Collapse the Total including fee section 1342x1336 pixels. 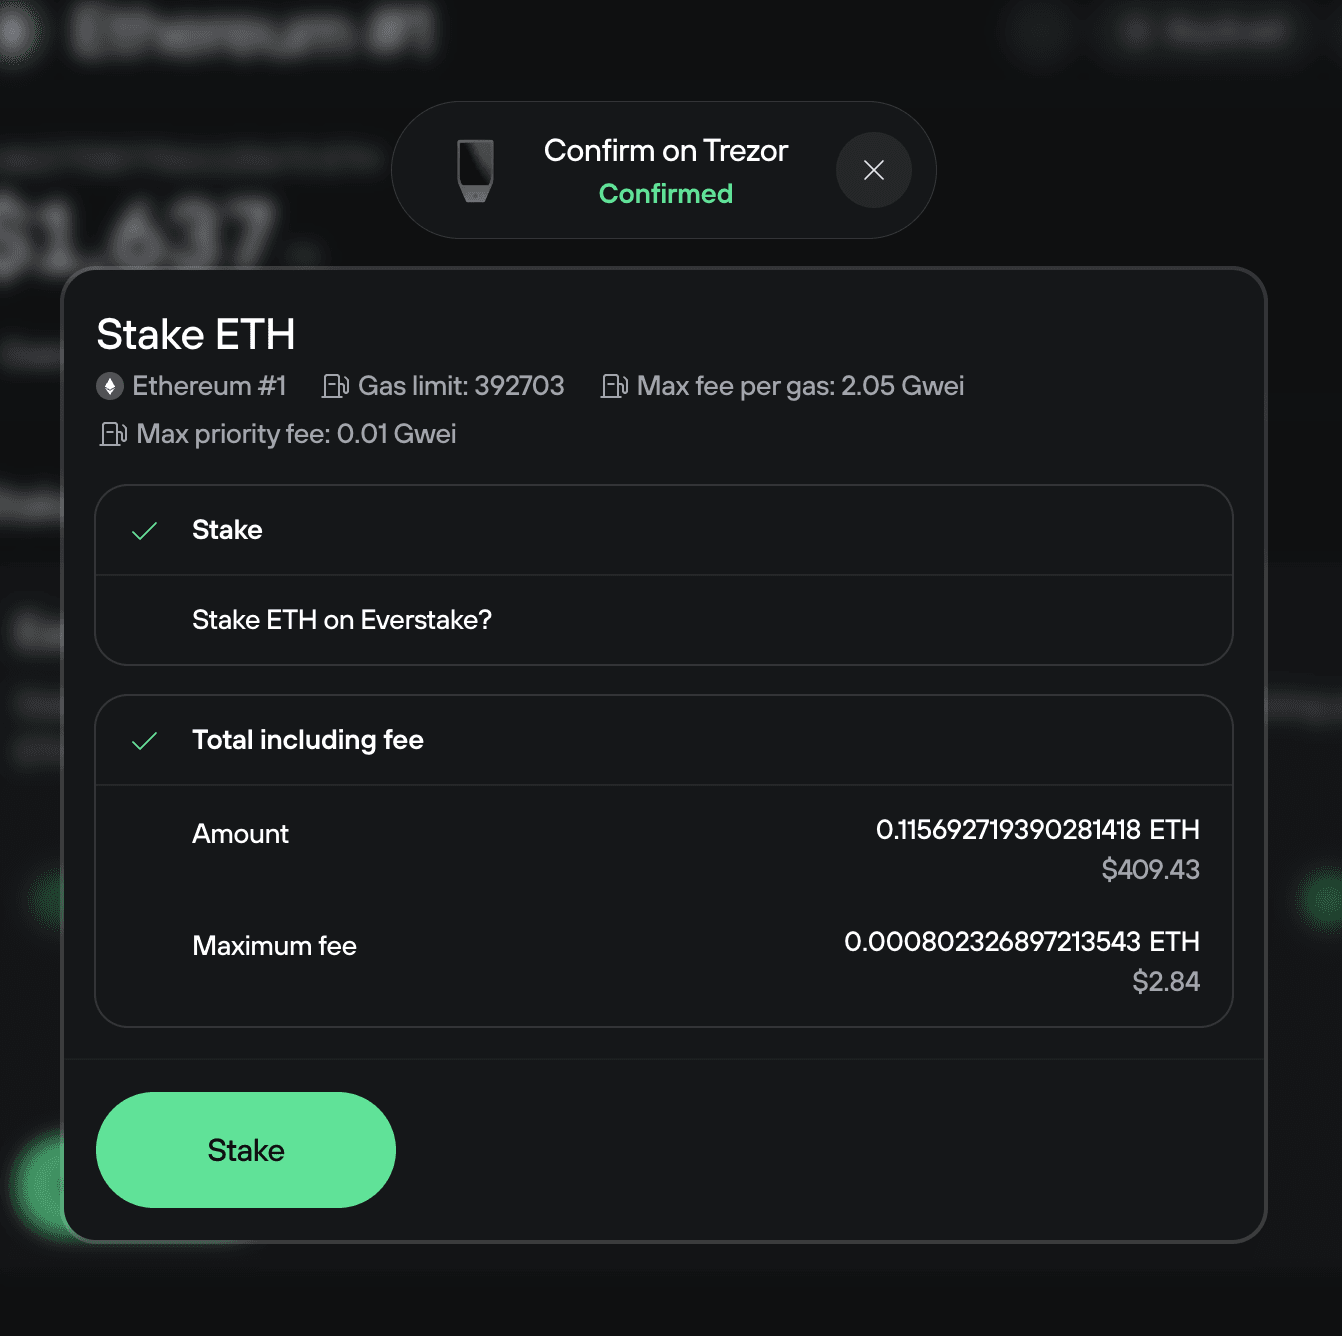[x=307, y=740]
